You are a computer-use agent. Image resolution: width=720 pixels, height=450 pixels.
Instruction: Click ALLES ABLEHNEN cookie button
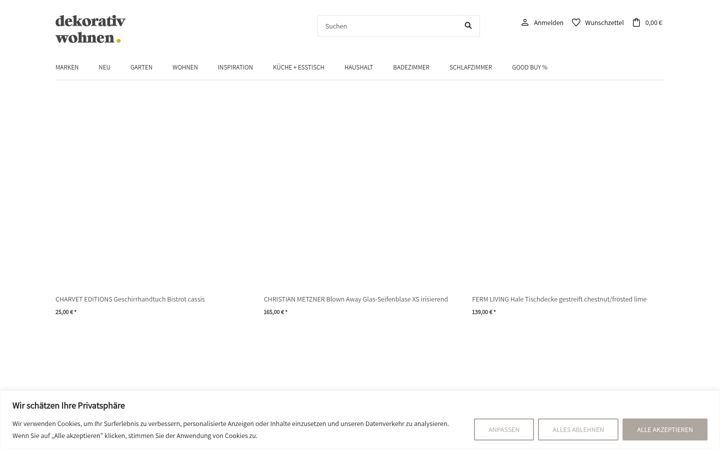[x=578, y=429]
